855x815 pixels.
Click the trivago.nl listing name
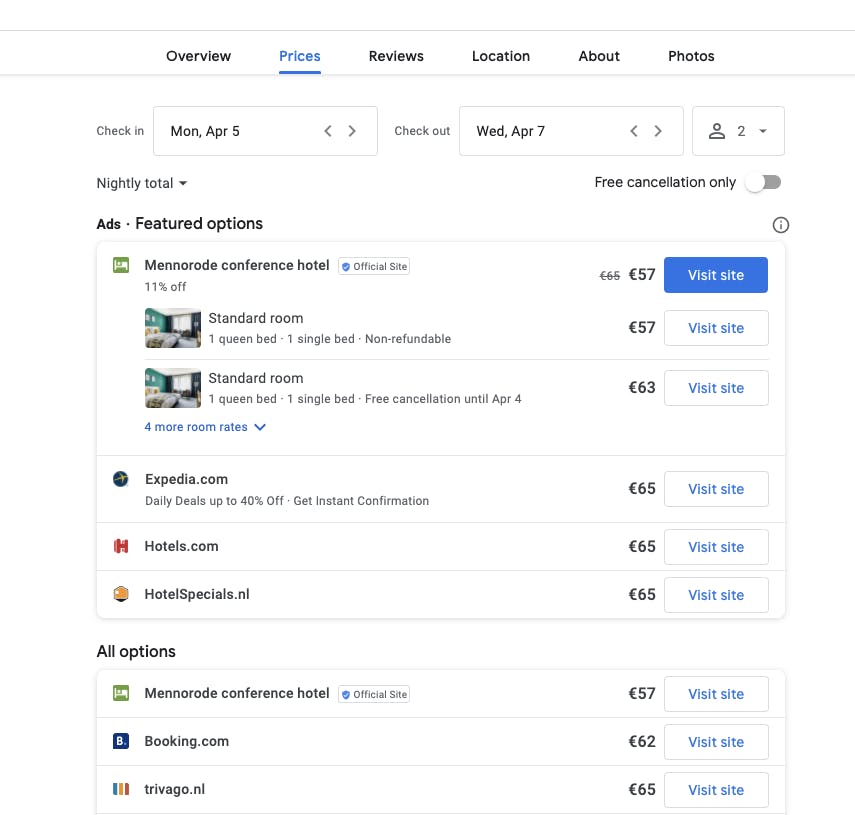pos(174,789)
